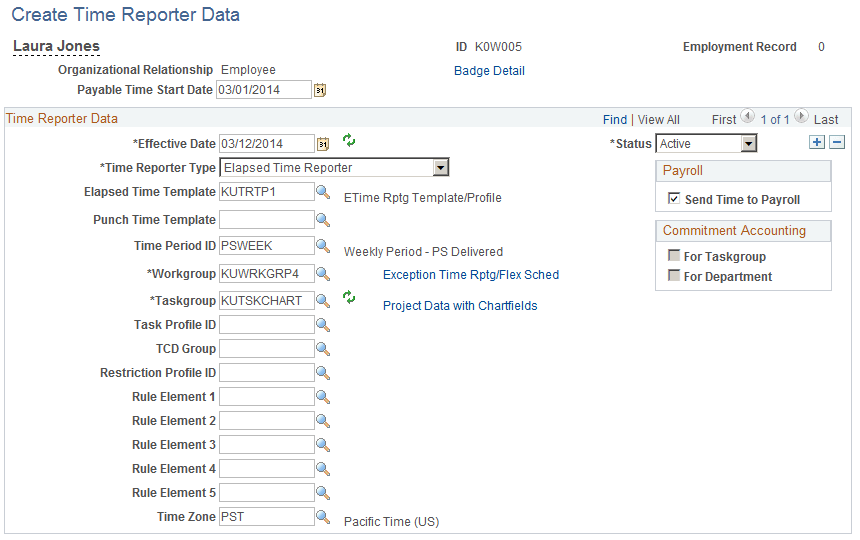The image size is (860, 540).
Task: Open calendar picker for Effective Date
Action: (323, 144)
